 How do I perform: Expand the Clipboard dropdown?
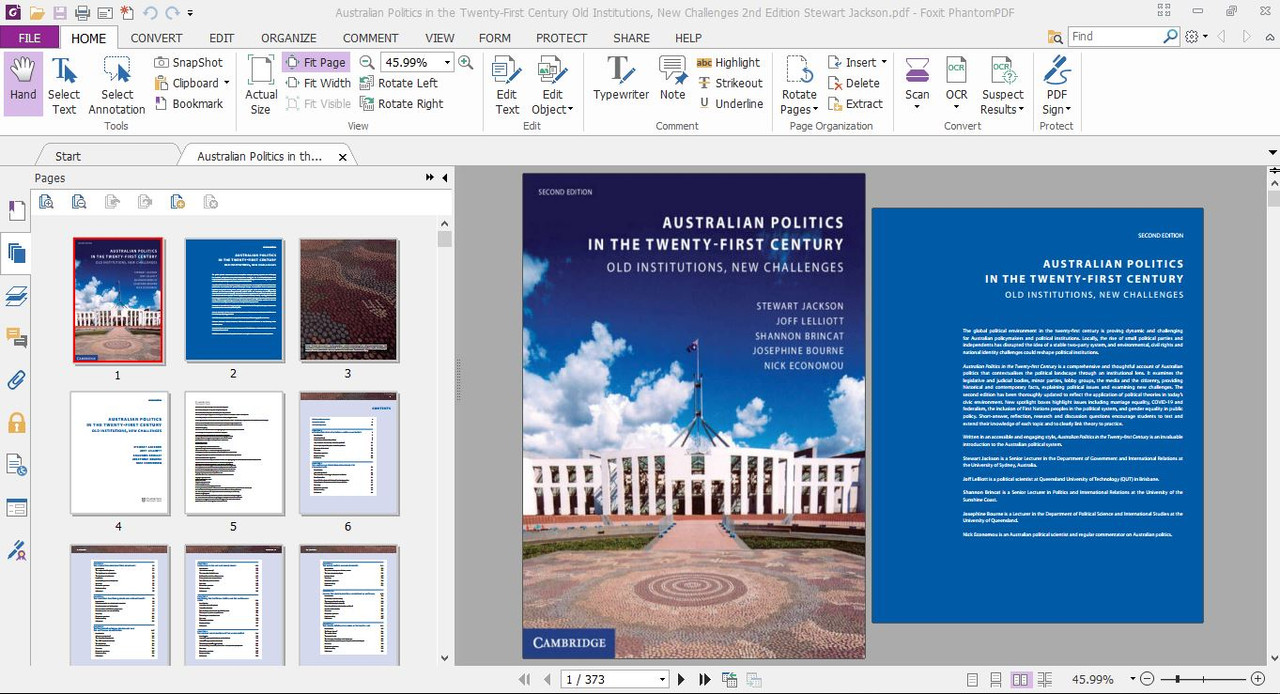[x=227, y=83]
